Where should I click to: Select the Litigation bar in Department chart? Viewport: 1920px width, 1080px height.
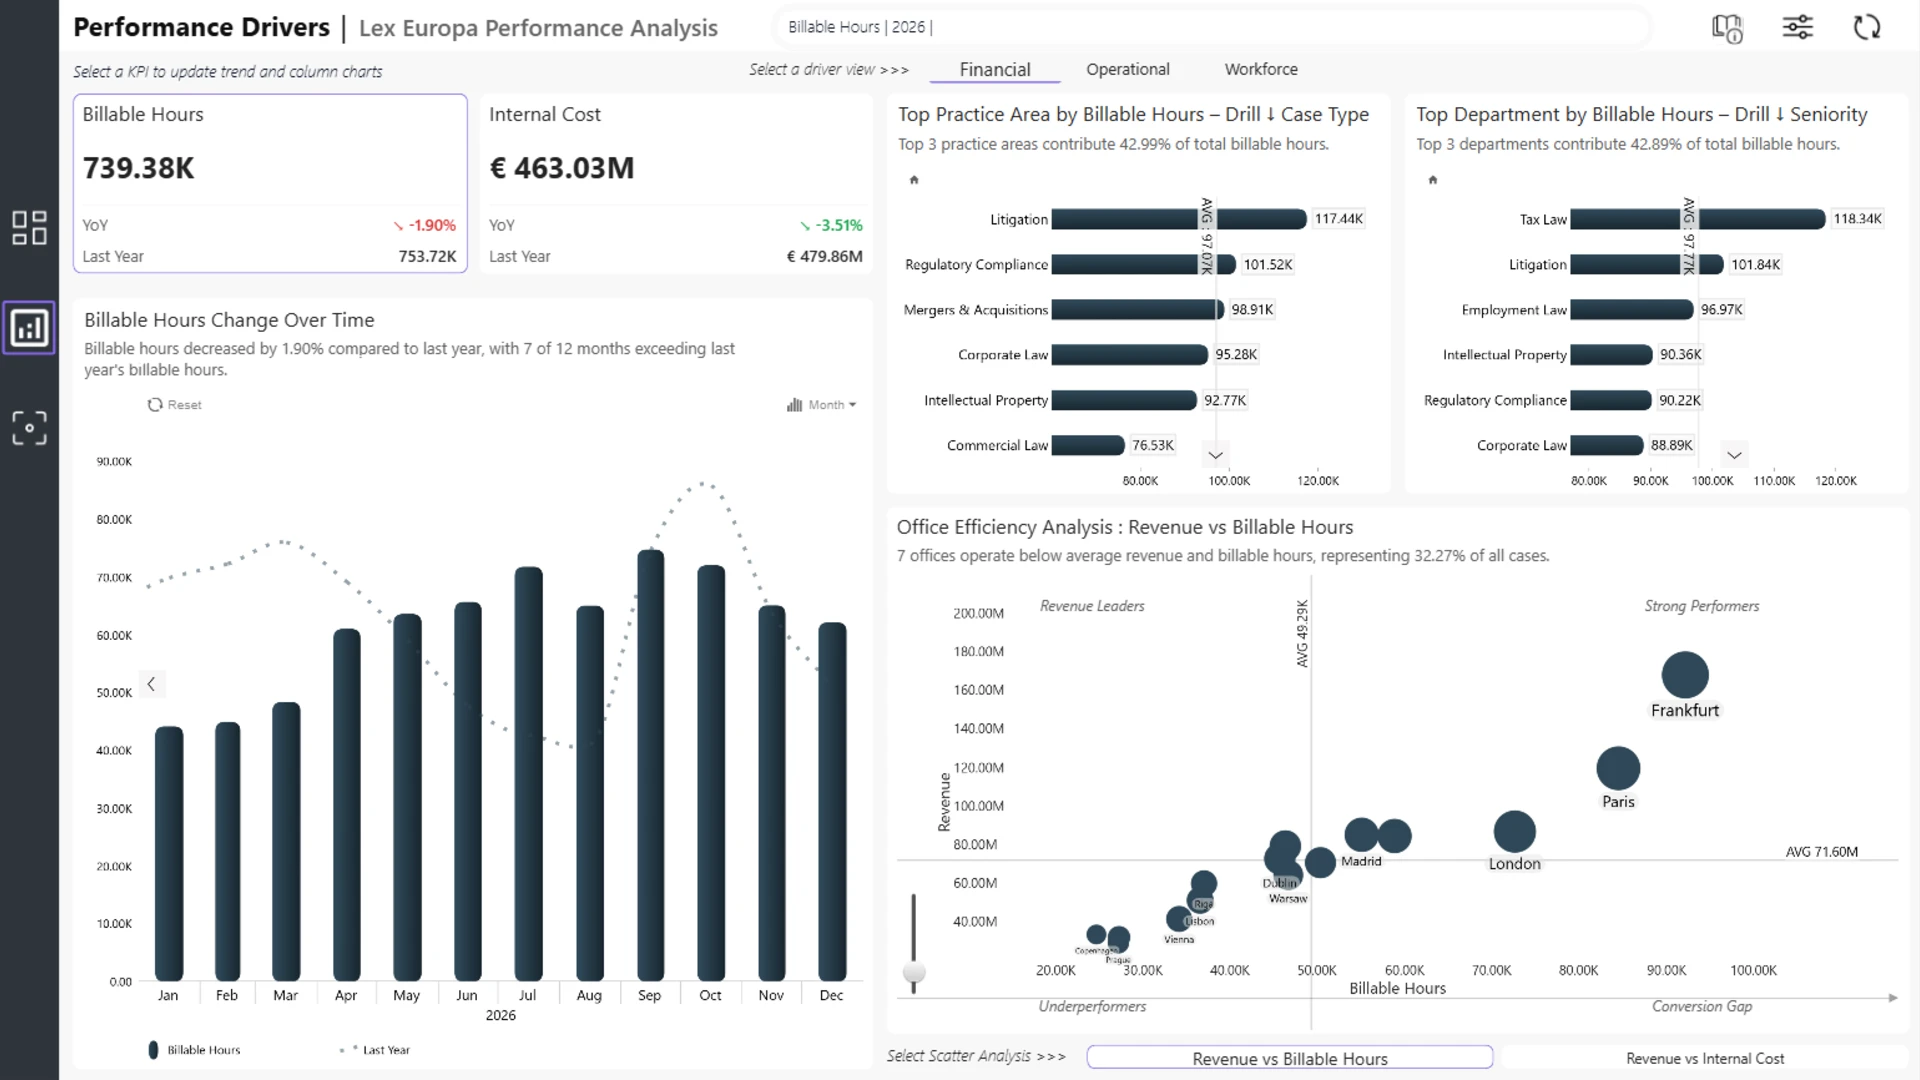tap(1647, 264)
